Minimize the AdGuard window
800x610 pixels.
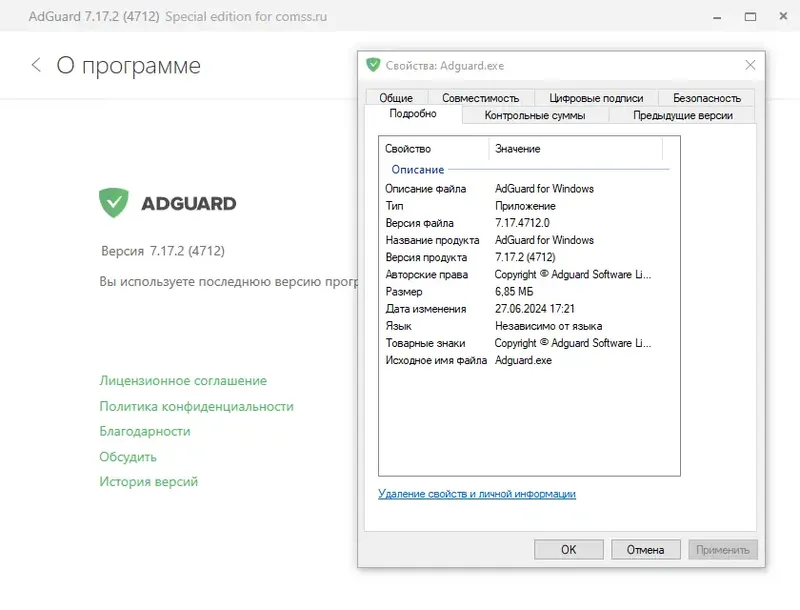coord(717,17)
